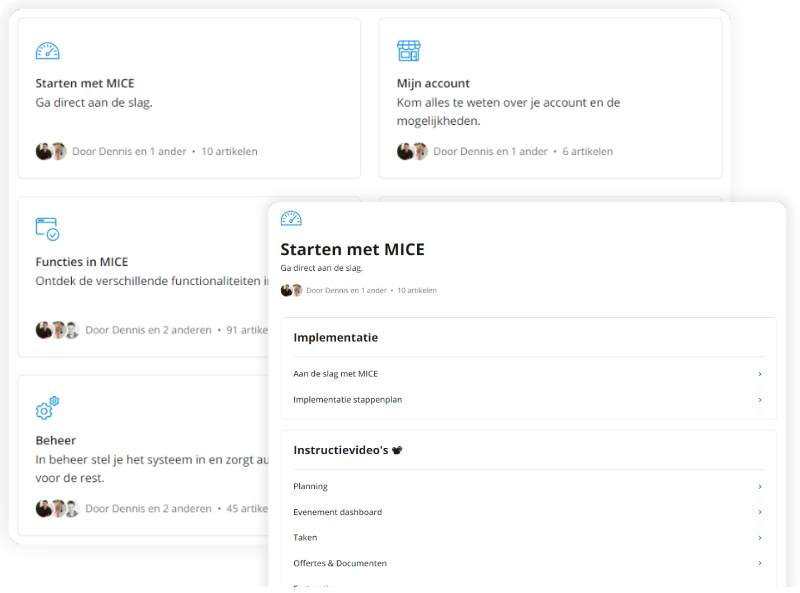
Task: Open the Evenement dashboard article
Action: 337,512
